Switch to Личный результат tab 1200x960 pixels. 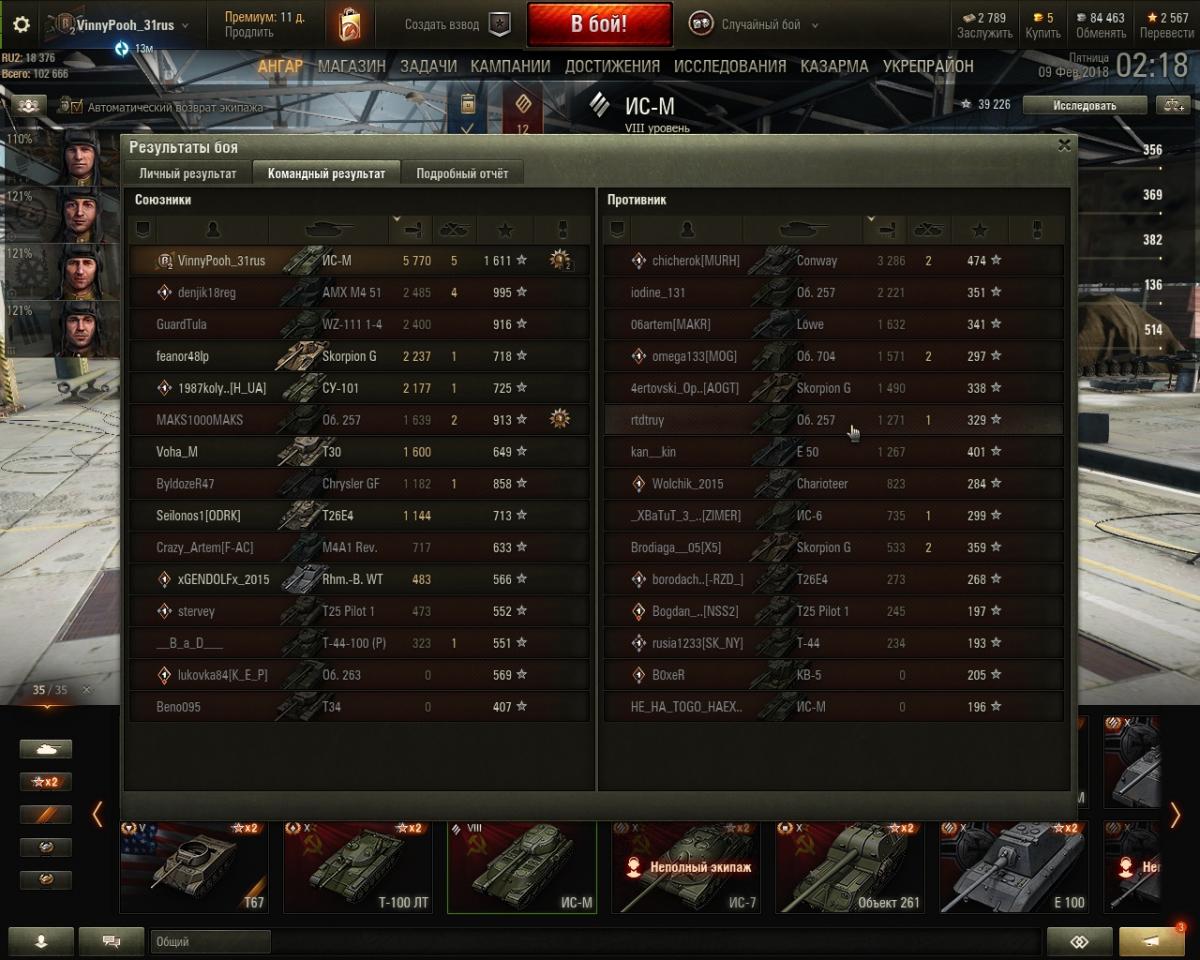click(188, 173)
